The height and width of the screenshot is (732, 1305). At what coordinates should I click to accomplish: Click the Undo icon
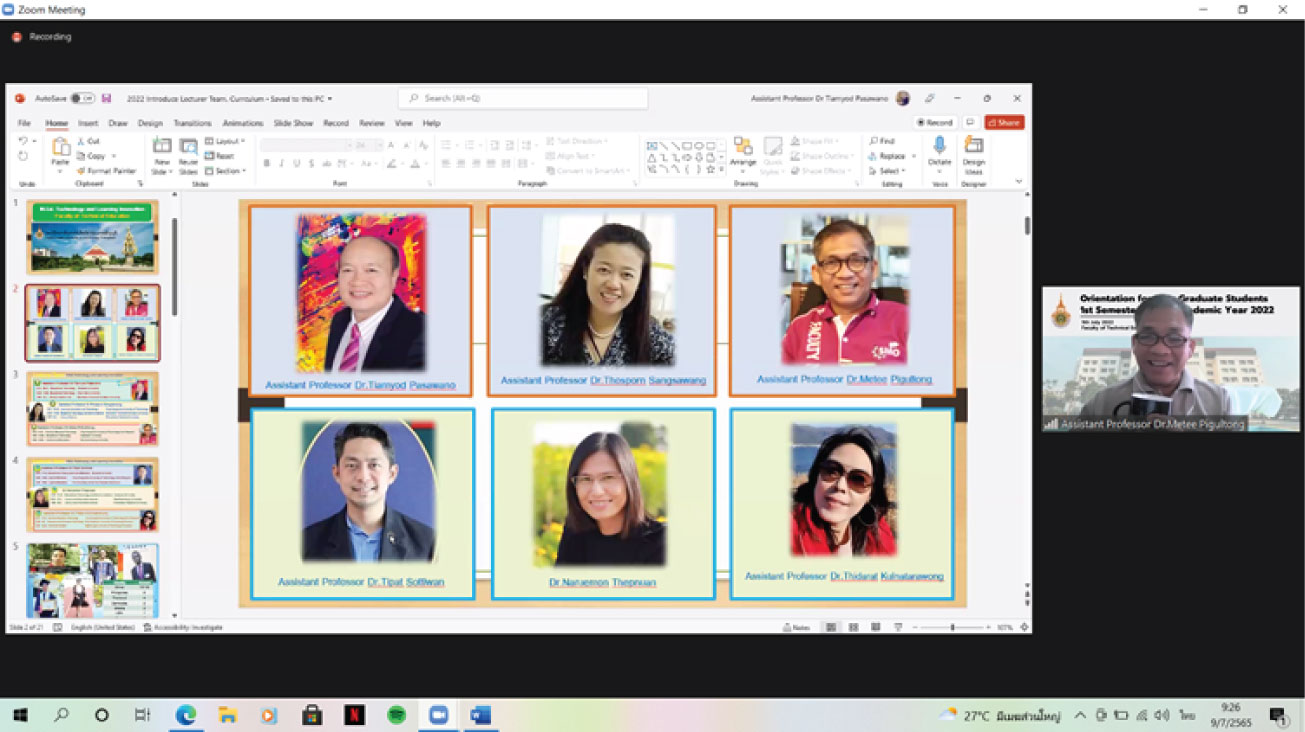click(x=23, y=142)
